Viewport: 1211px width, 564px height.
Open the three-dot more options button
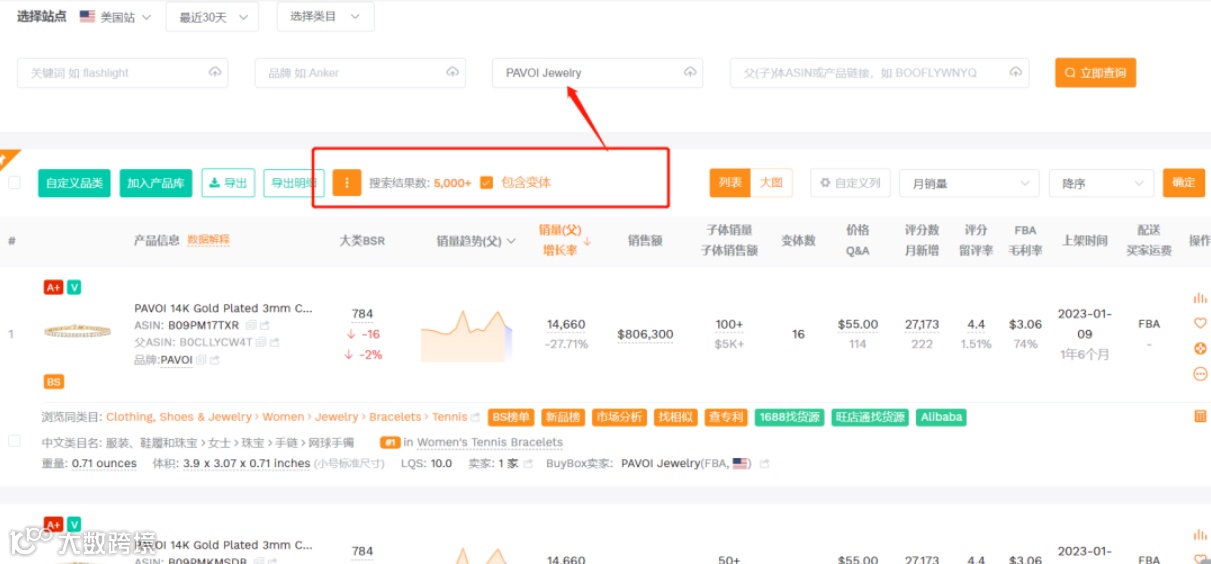pos(347,183)
